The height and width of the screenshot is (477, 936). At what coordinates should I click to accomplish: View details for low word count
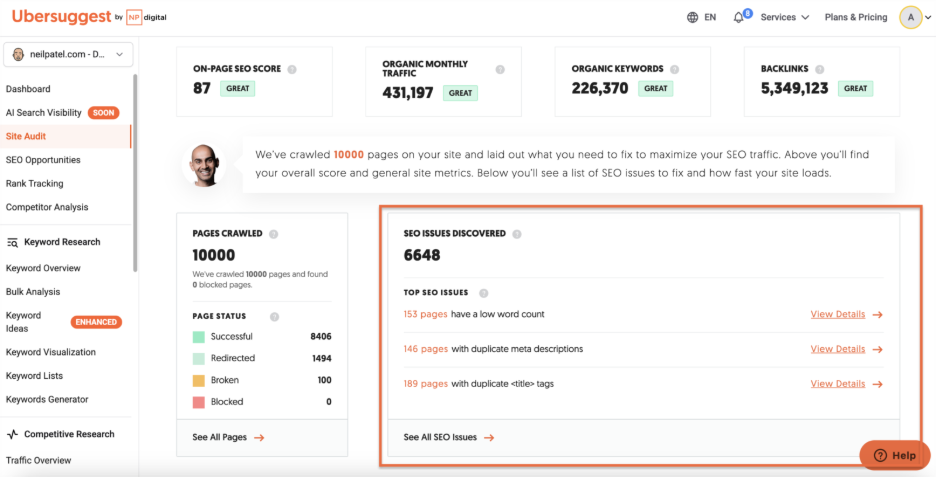tap(838, 314)
